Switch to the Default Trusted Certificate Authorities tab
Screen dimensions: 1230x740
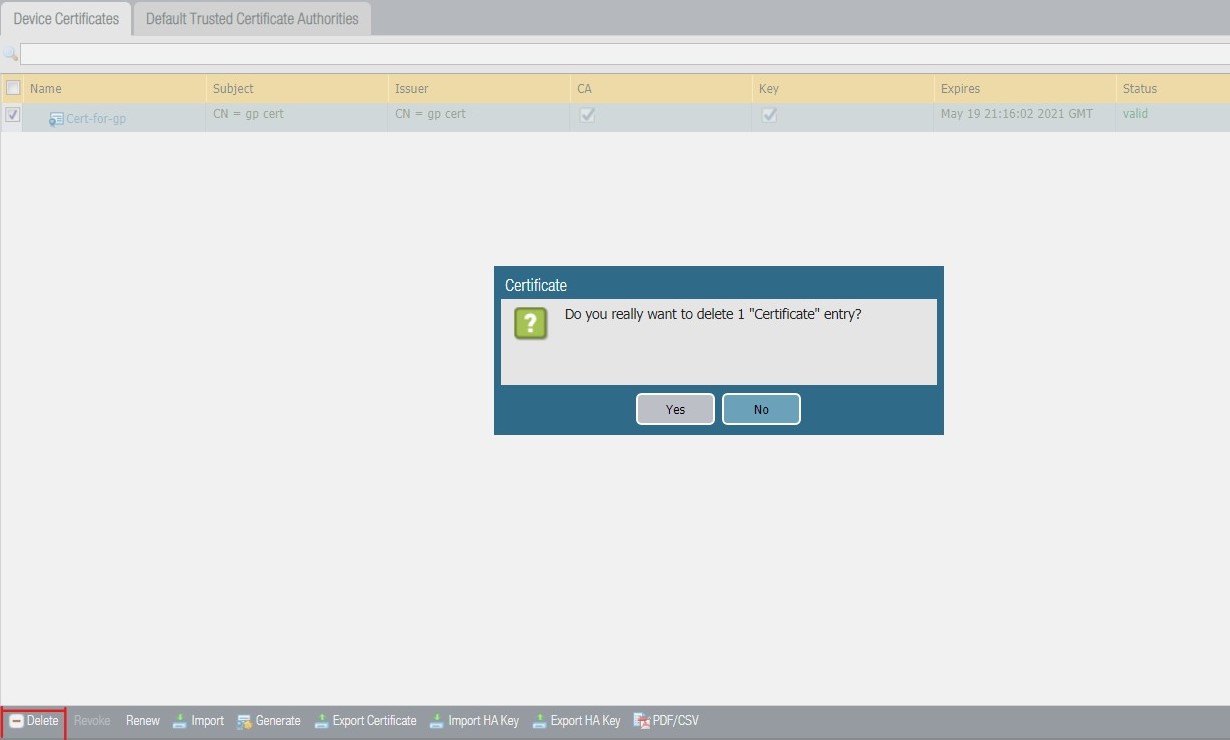pyautogui.click(x=250, y=18)
